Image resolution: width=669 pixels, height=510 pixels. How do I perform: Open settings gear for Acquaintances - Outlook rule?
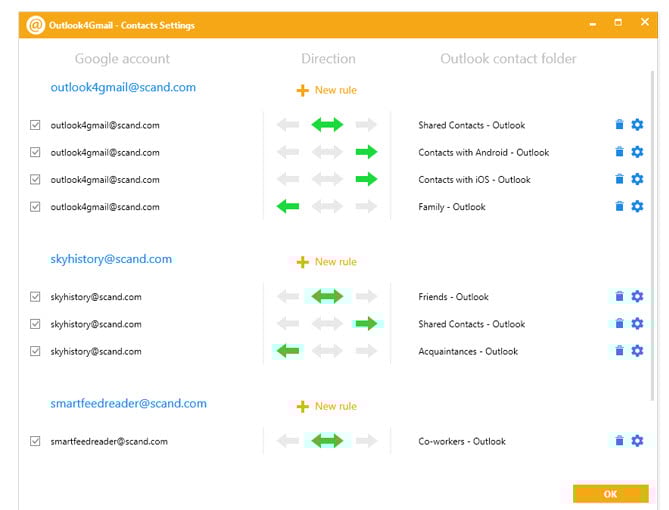[x=637, y=351]
